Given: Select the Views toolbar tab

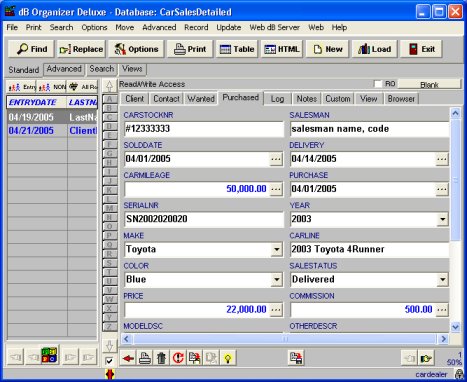Looking at the screenshot, I should 132,69.
